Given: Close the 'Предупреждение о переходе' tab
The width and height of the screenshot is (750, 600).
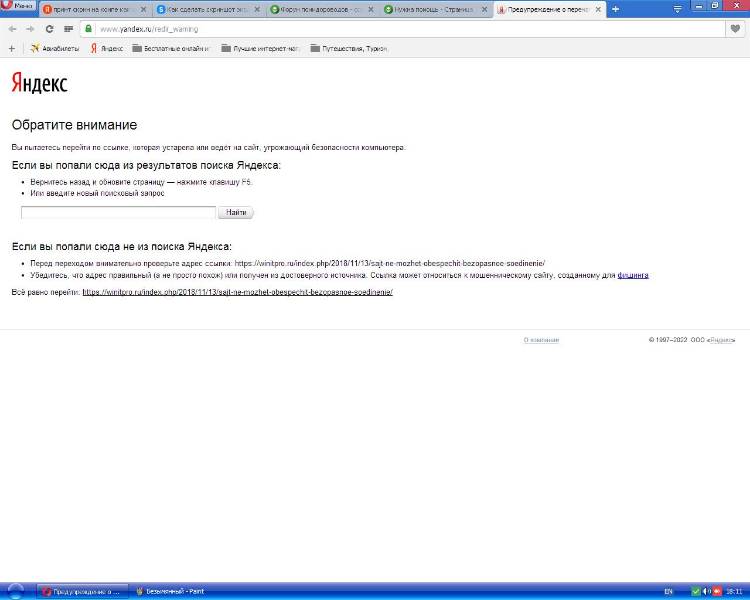Looking at the screenshot, I should pos(598,10).
